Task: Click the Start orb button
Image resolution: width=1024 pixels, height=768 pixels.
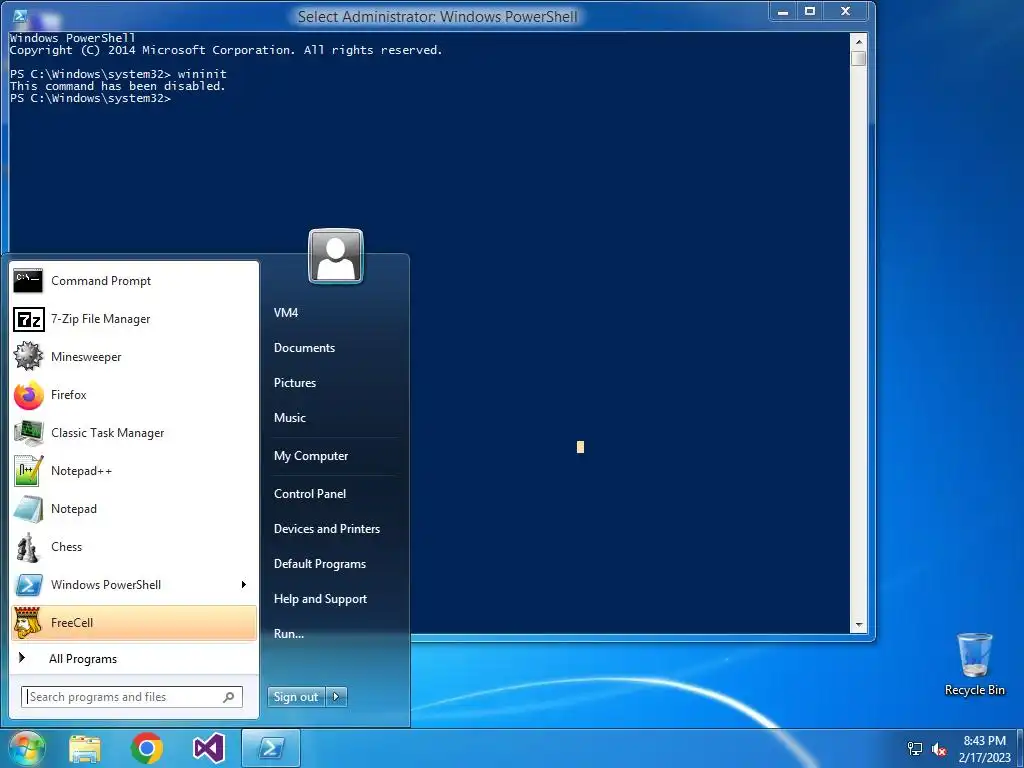Action: point(26,748)
